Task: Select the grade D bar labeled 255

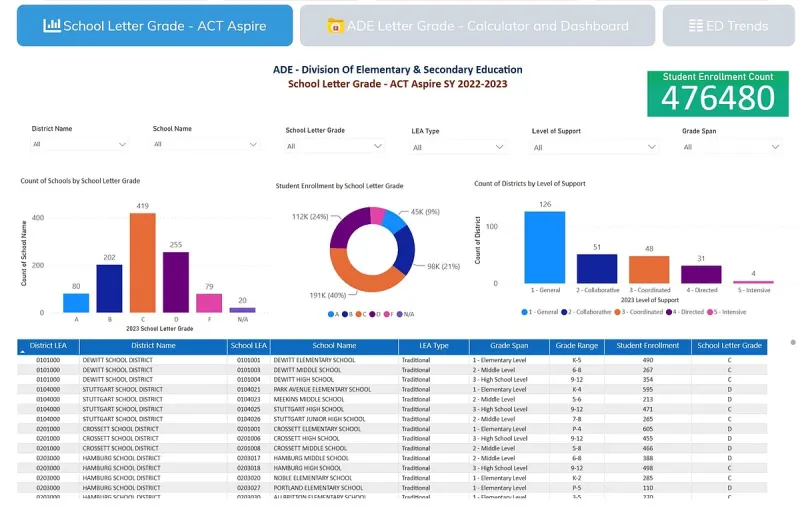Action: (176, 282)
